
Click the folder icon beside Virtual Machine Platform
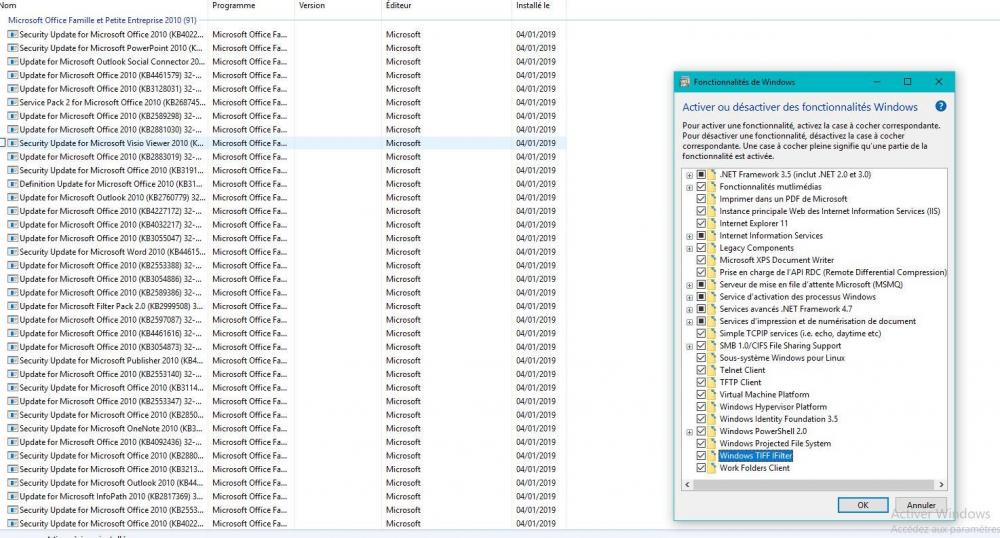(x=712, y=394)
